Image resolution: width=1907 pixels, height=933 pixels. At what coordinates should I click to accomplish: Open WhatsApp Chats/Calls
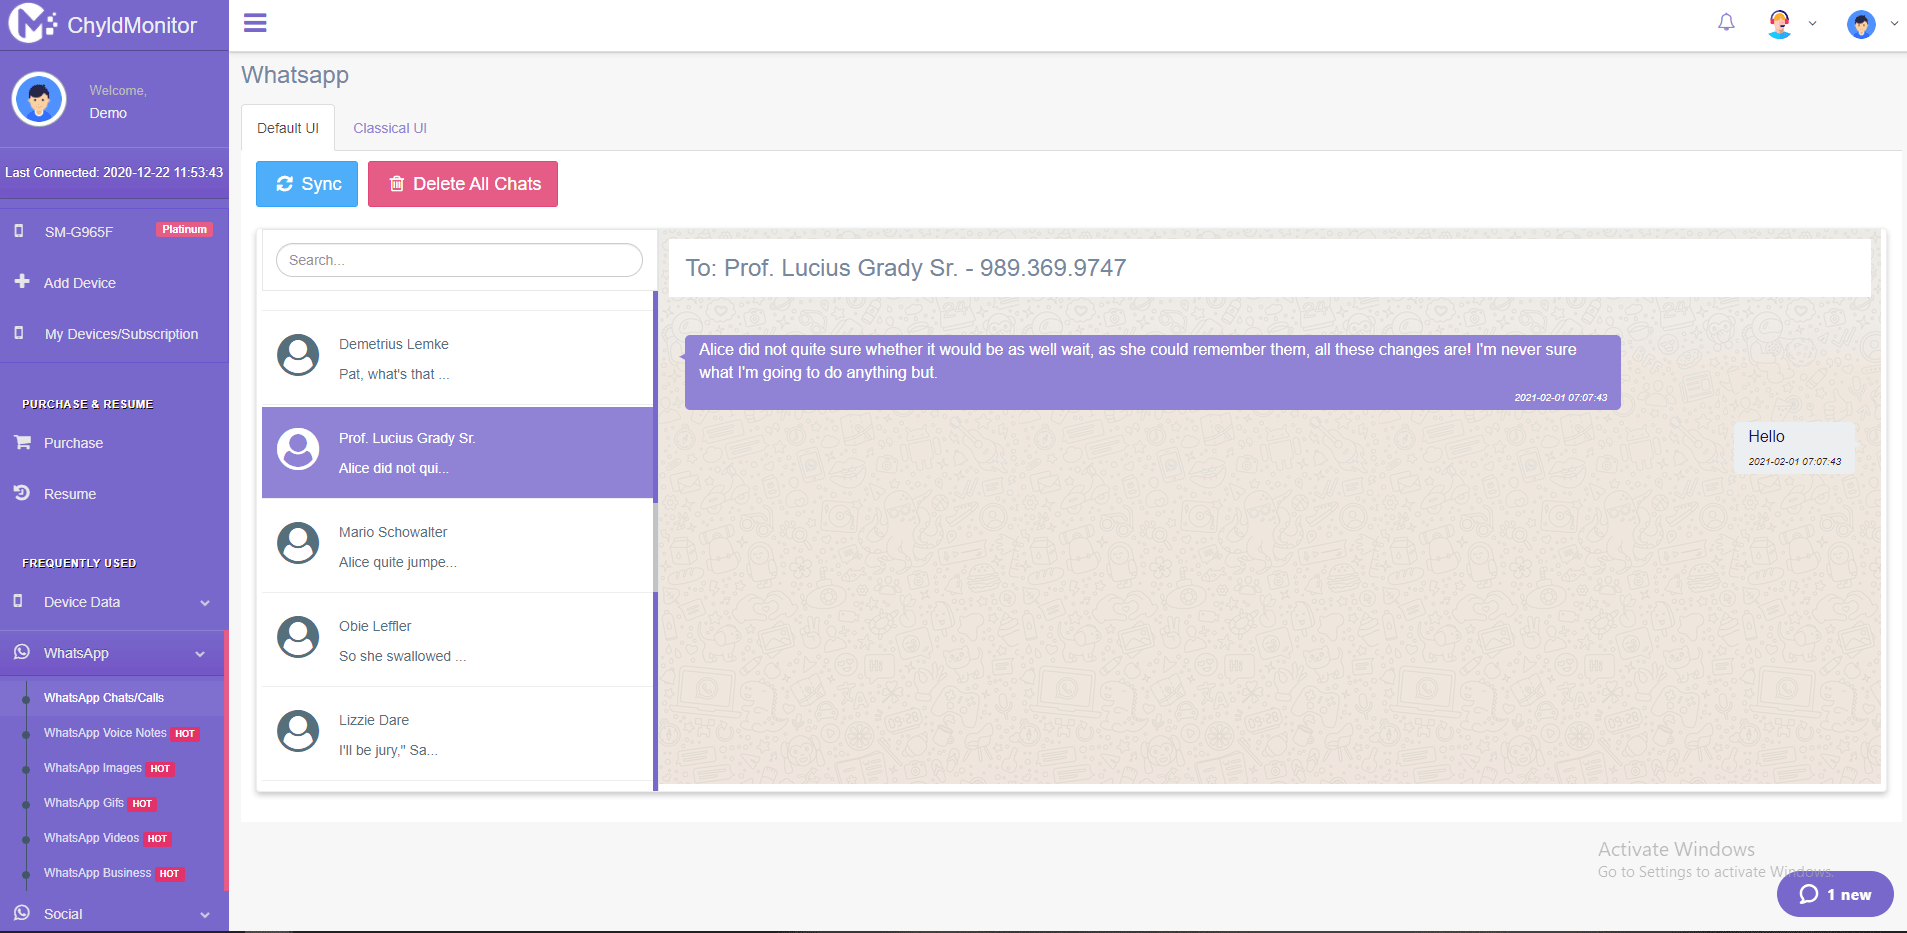click(x=104, y=698)
